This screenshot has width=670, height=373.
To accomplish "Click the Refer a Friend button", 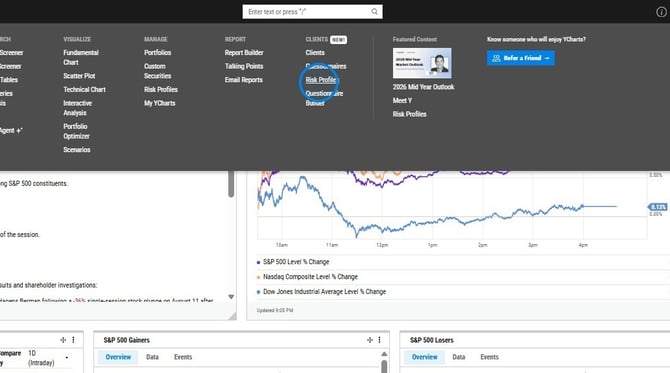I will tap(521, 58).
